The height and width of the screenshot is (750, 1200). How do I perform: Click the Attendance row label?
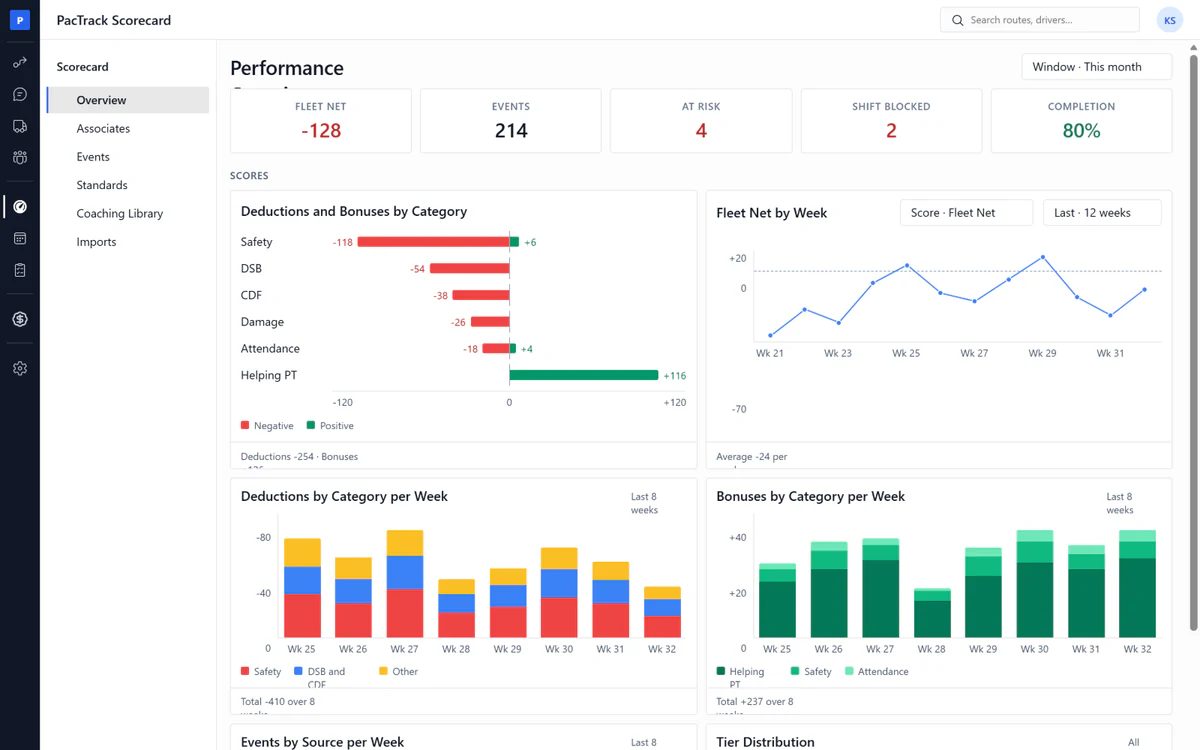click(x=270, y=348)
